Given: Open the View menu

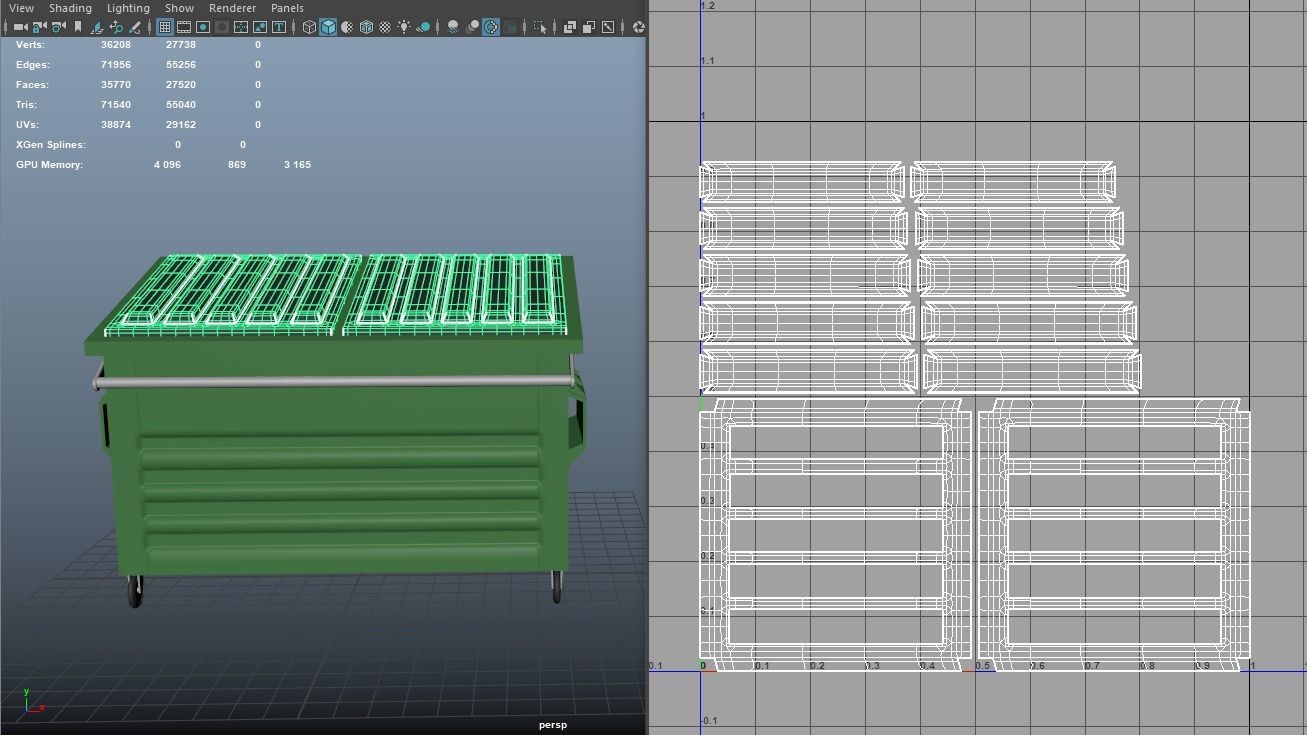Looking at the screenshot, I should (x=21, y=8).
